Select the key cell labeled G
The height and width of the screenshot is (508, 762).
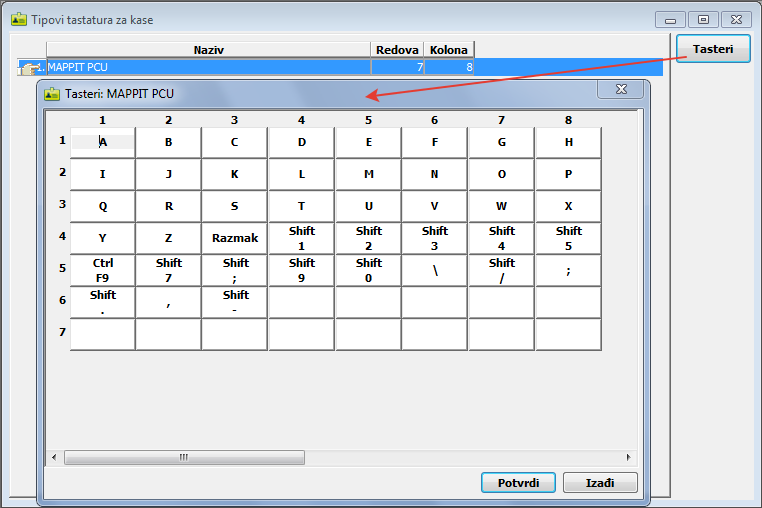[x=502, y=142]
